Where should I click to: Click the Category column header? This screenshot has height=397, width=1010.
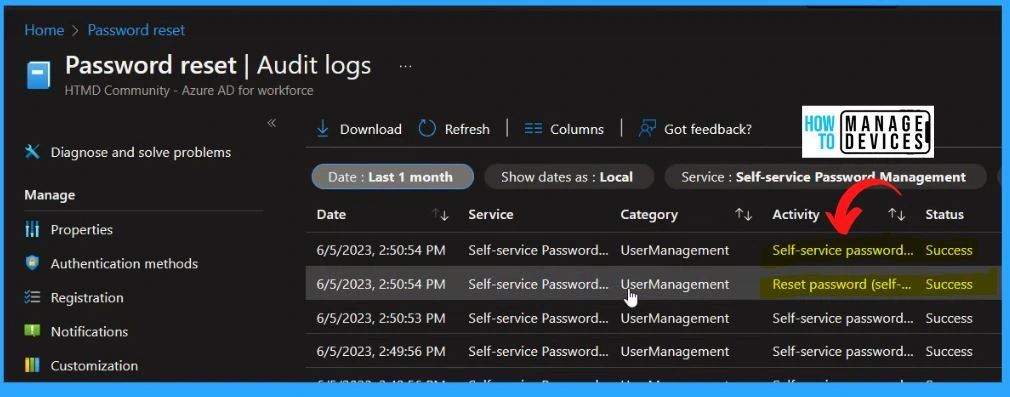[x=649, y=215]
